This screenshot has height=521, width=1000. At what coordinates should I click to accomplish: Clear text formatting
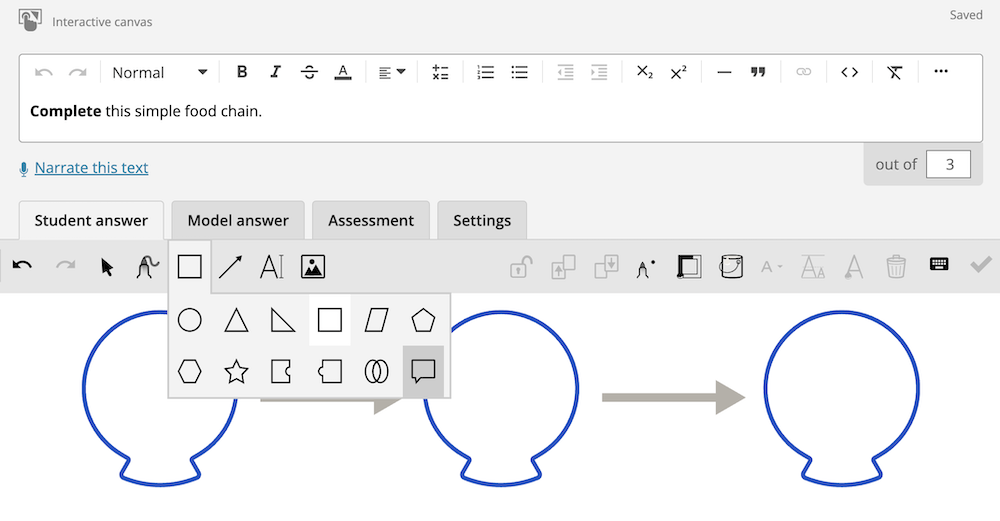tap(895, 72)
